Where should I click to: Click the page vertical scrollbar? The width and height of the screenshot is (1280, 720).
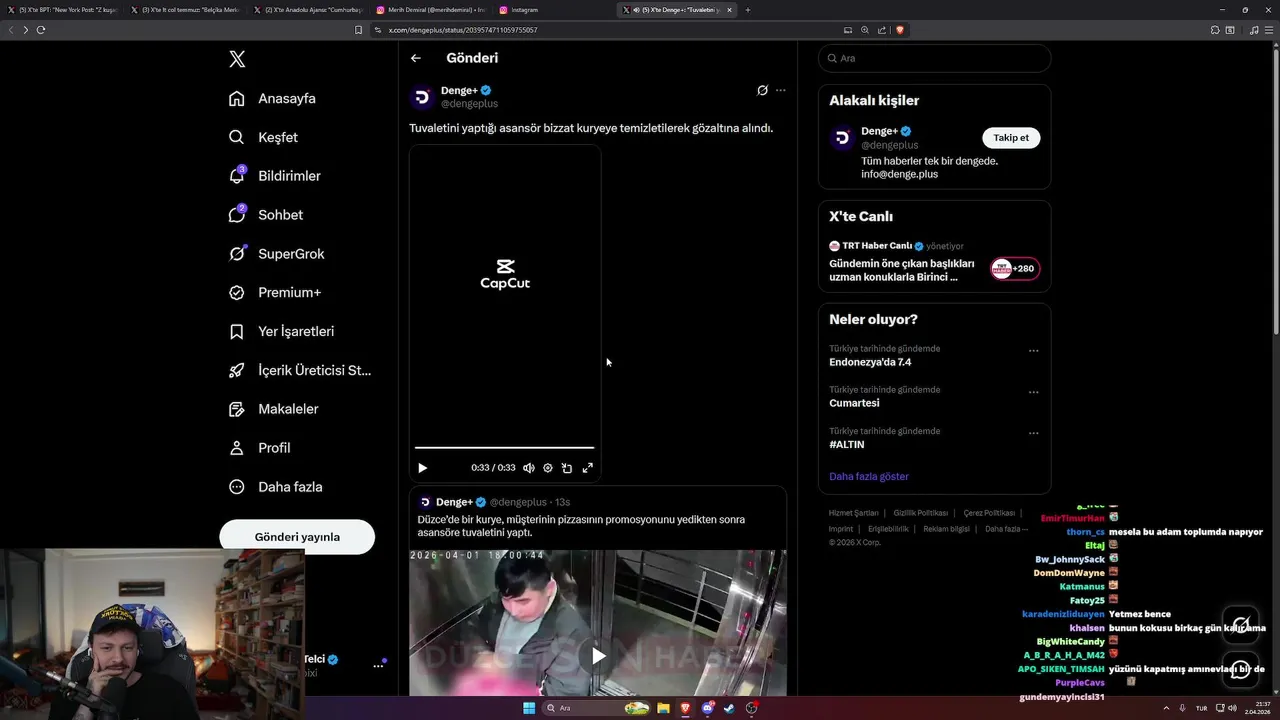[1275, 190]
